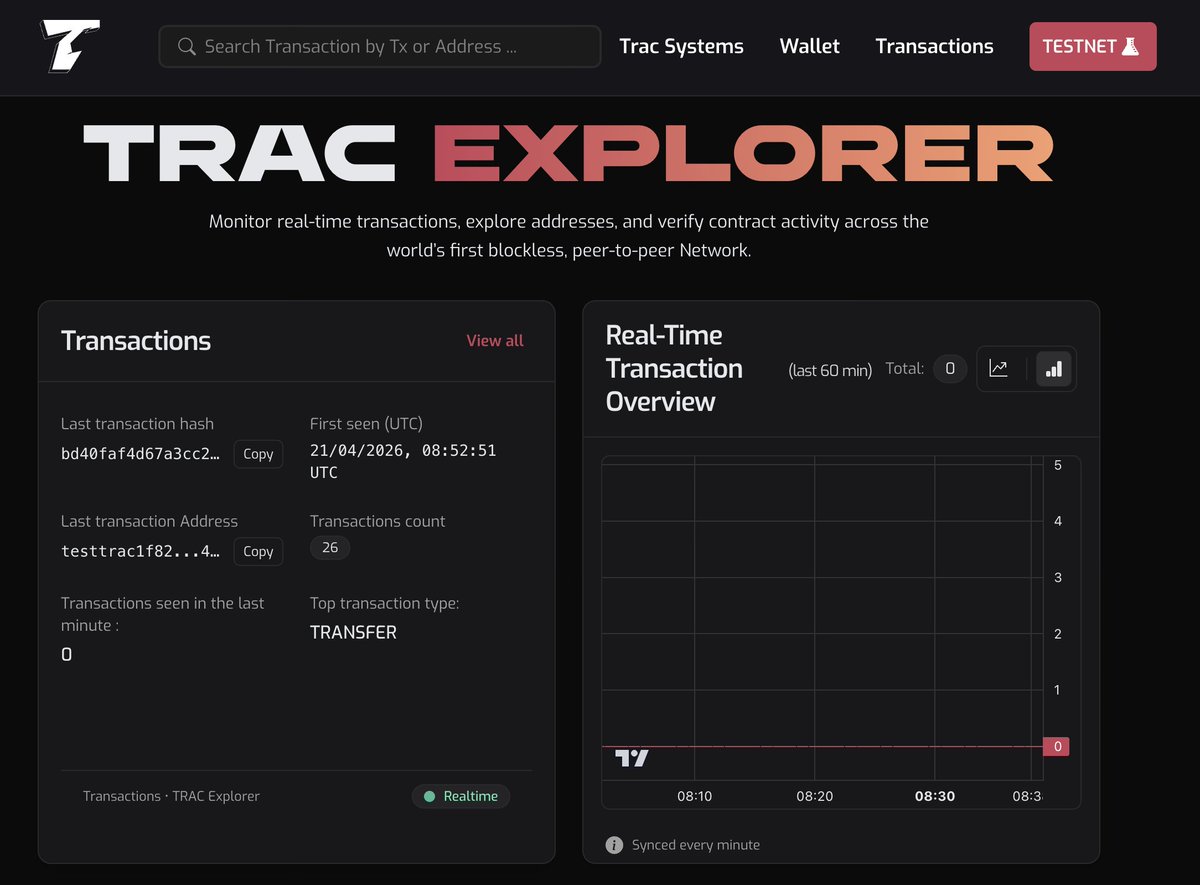This screenshot has height=885, width=1200.
Task: Click the Synced every minute text
Action: (696, 845)
